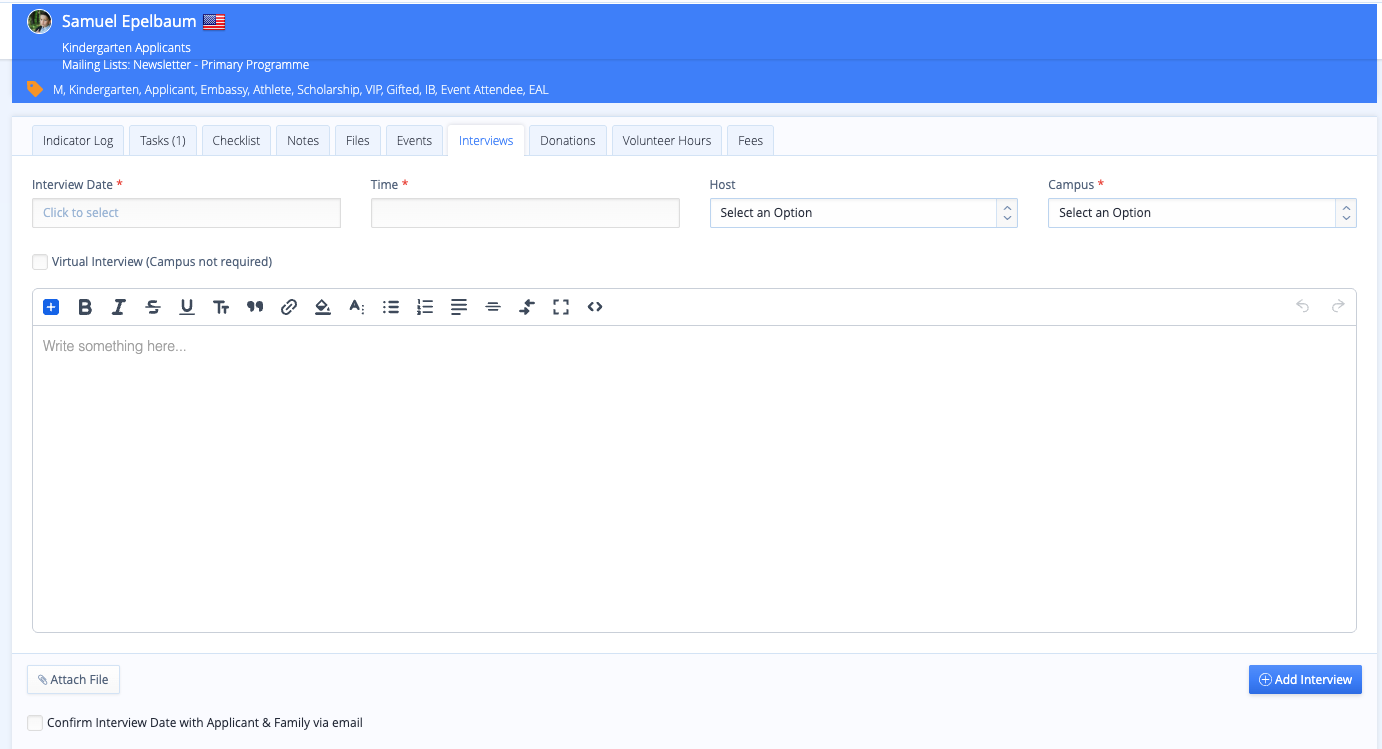Click the Add Interview button
Image resolution: width=1382 pixels, height=749 pixels.
pos(1305,680)
